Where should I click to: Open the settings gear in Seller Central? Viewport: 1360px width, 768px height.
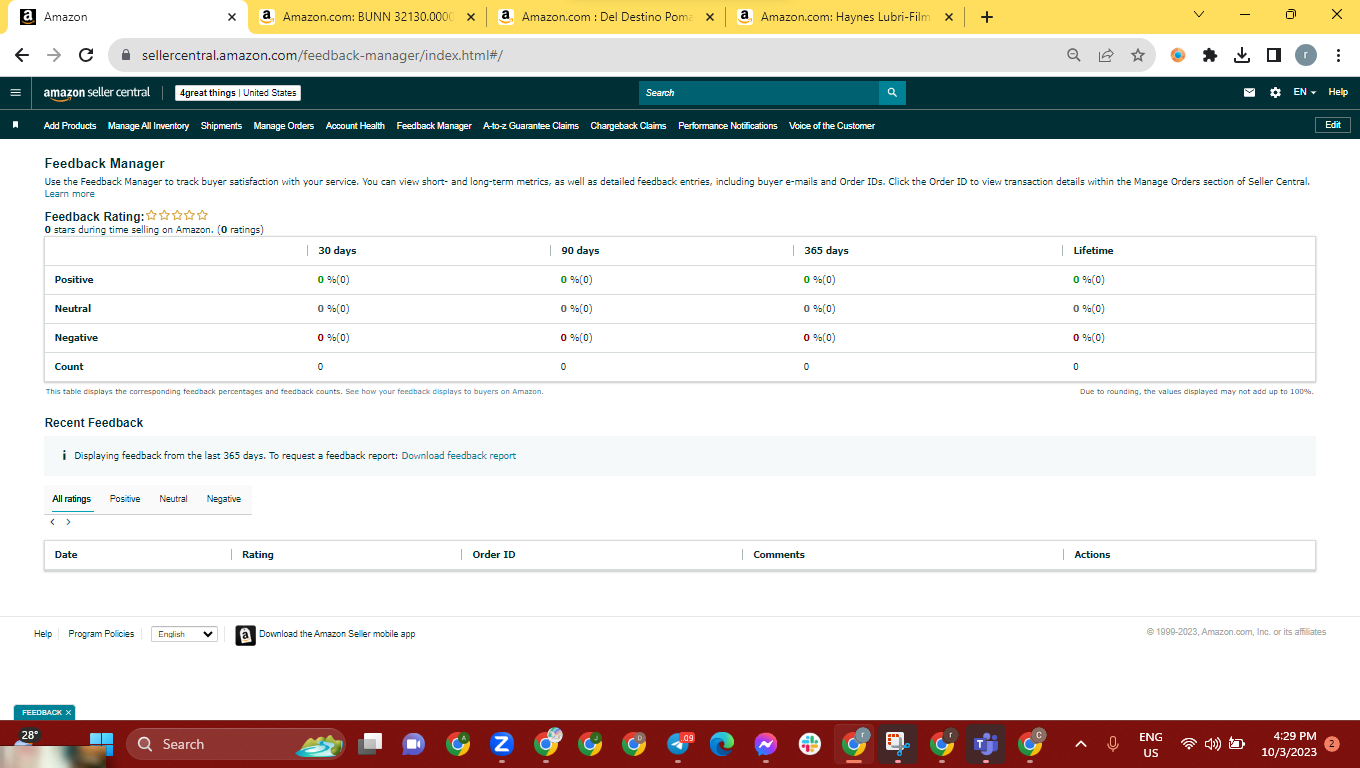pyautogui.click(x=1275, y=93)
